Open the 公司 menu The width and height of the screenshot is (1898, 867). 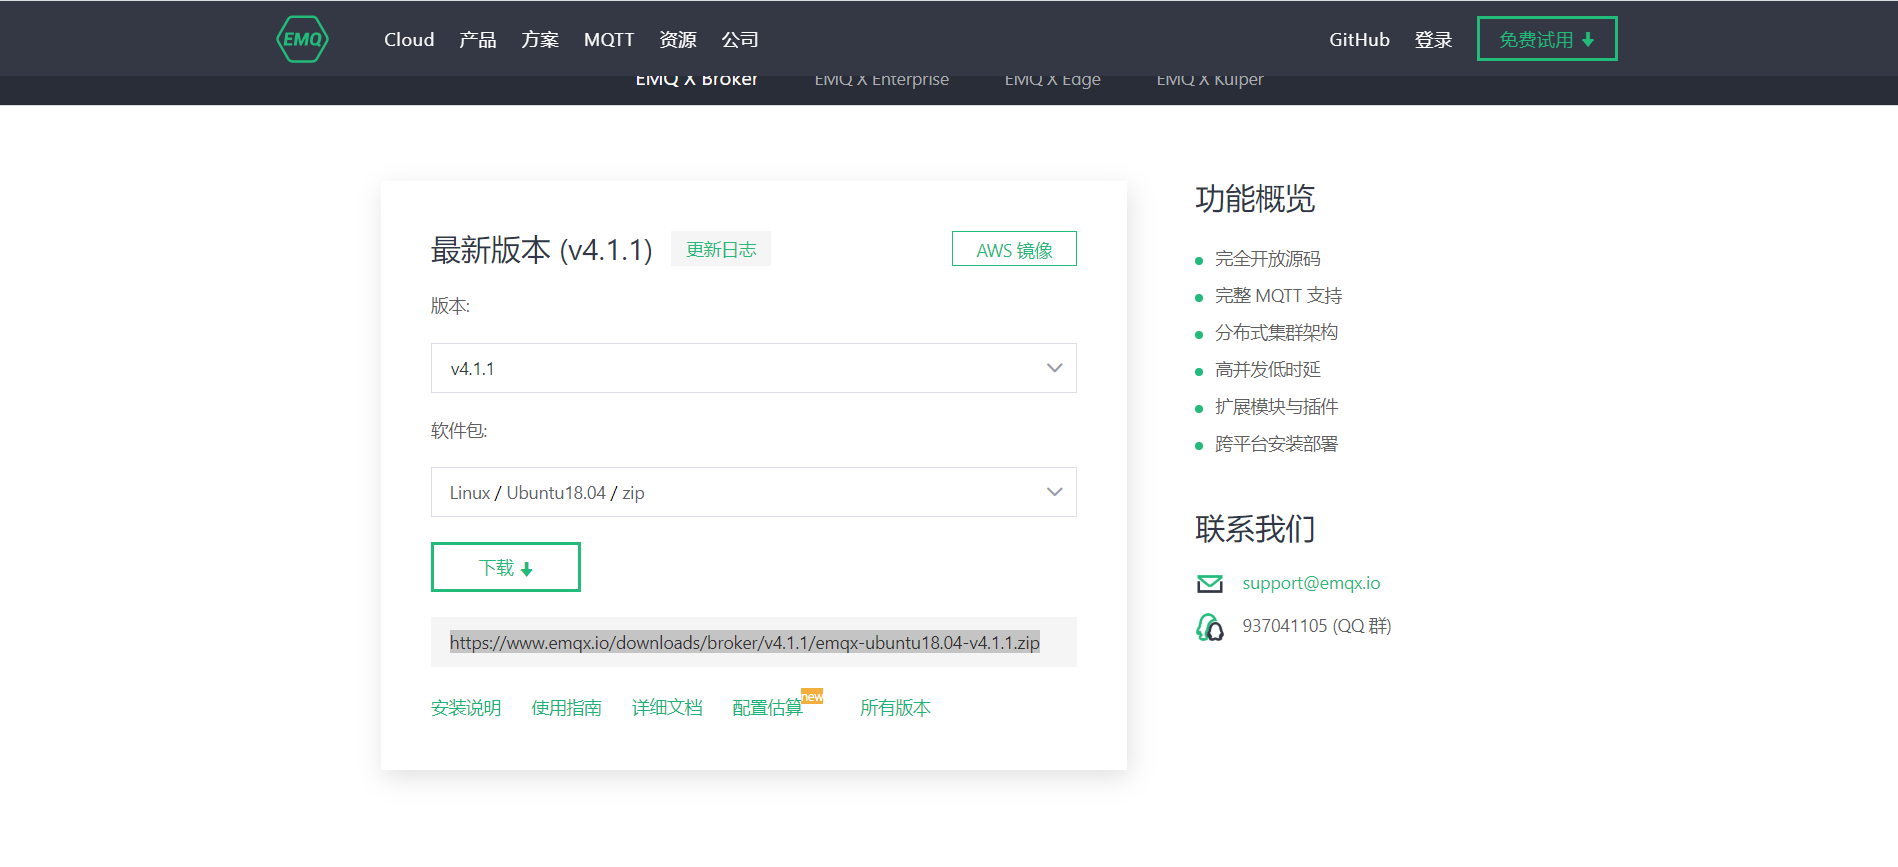[x=740, y=40]
